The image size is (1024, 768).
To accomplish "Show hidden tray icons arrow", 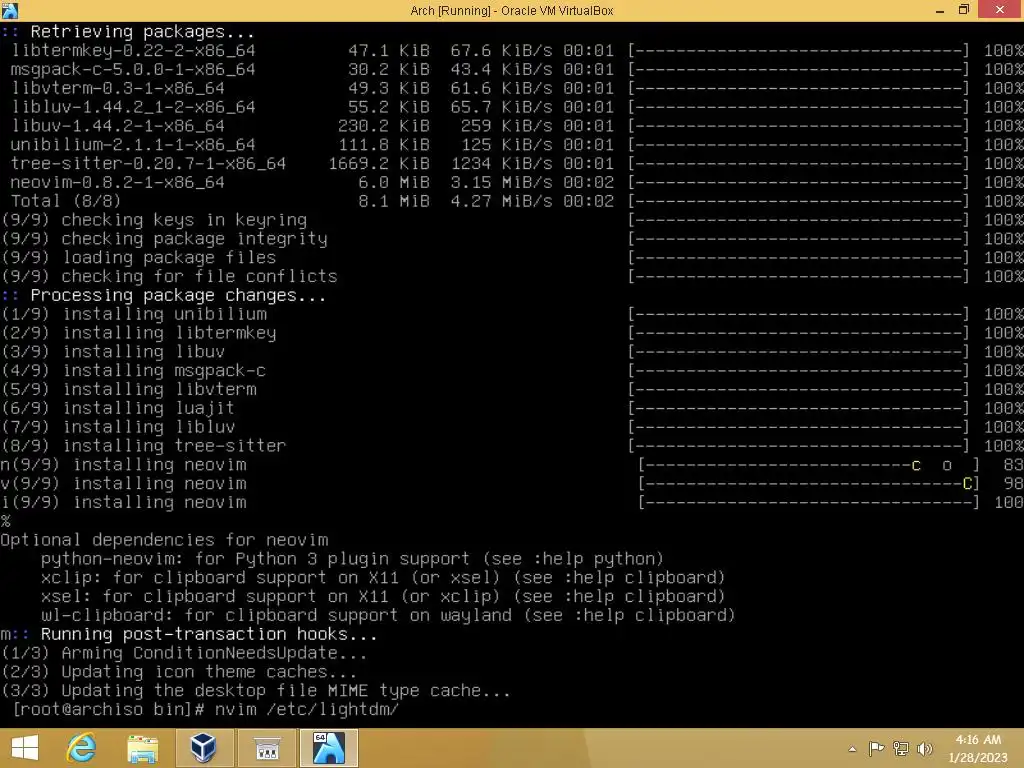I will [x=852, y=749].
